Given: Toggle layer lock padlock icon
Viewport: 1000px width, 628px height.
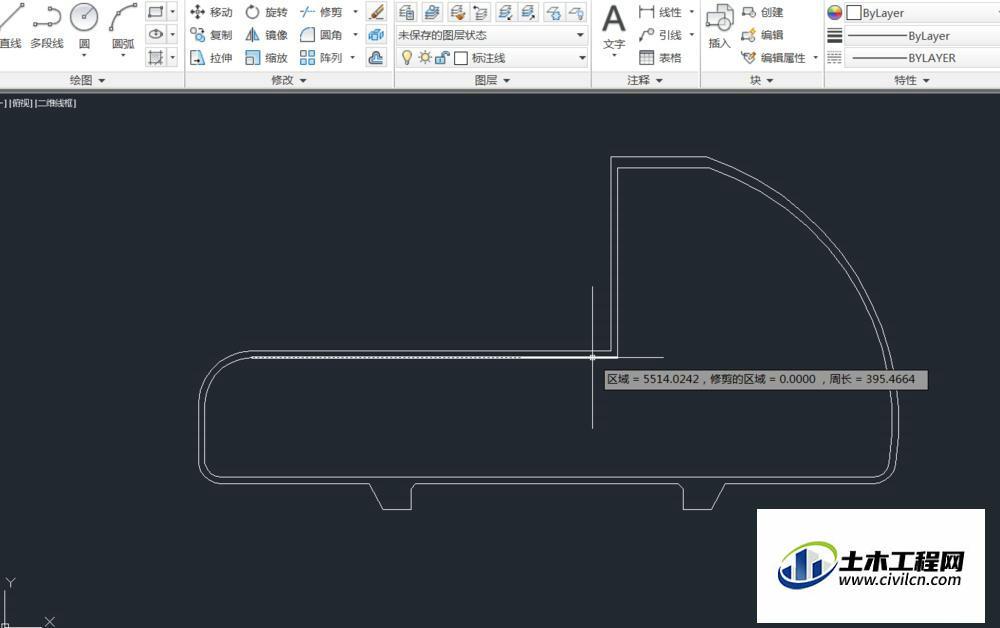Looking at the screenshot, I should click(x=442, y=58).
